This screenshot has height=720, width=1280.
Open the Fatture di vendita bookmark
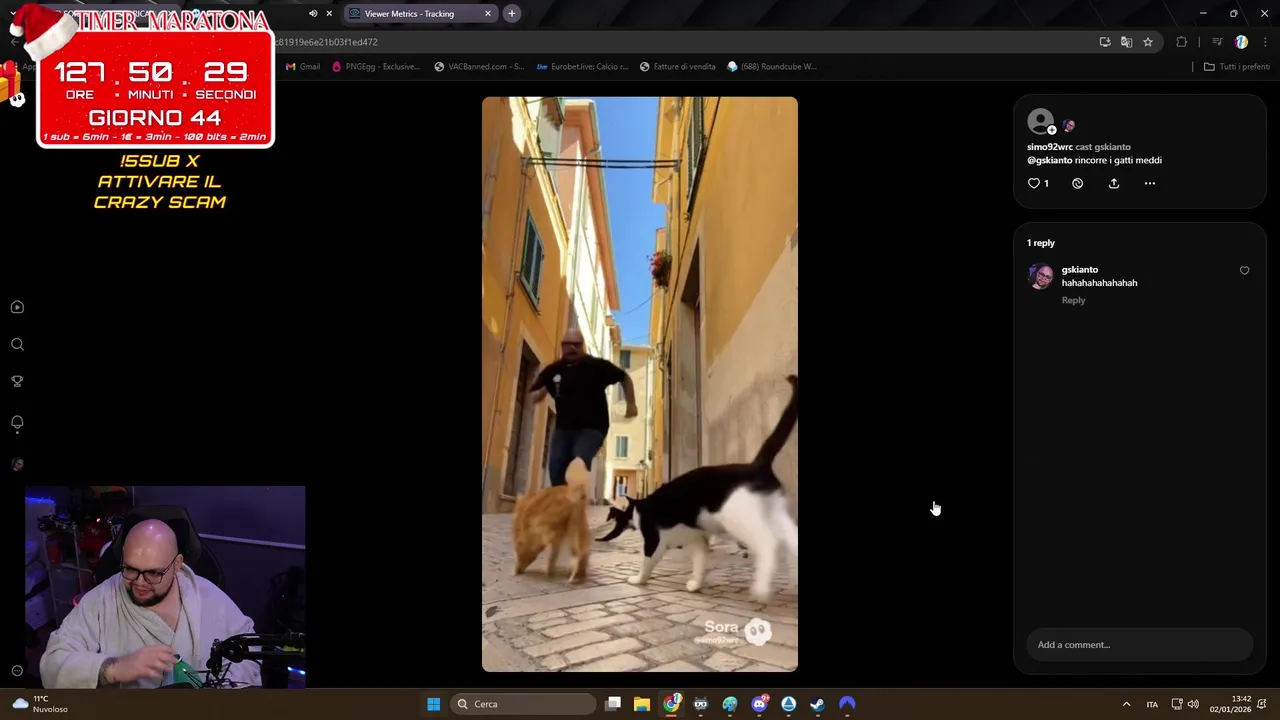[677, 67]
